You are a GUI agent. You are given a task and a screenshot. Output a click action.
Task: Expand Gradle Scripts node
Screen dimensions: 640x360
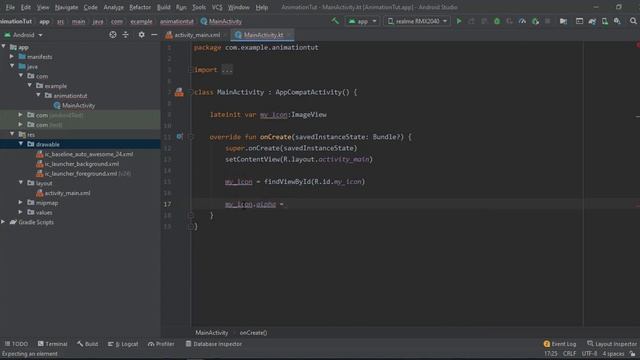pyautogui.click(x=3, y=222)
